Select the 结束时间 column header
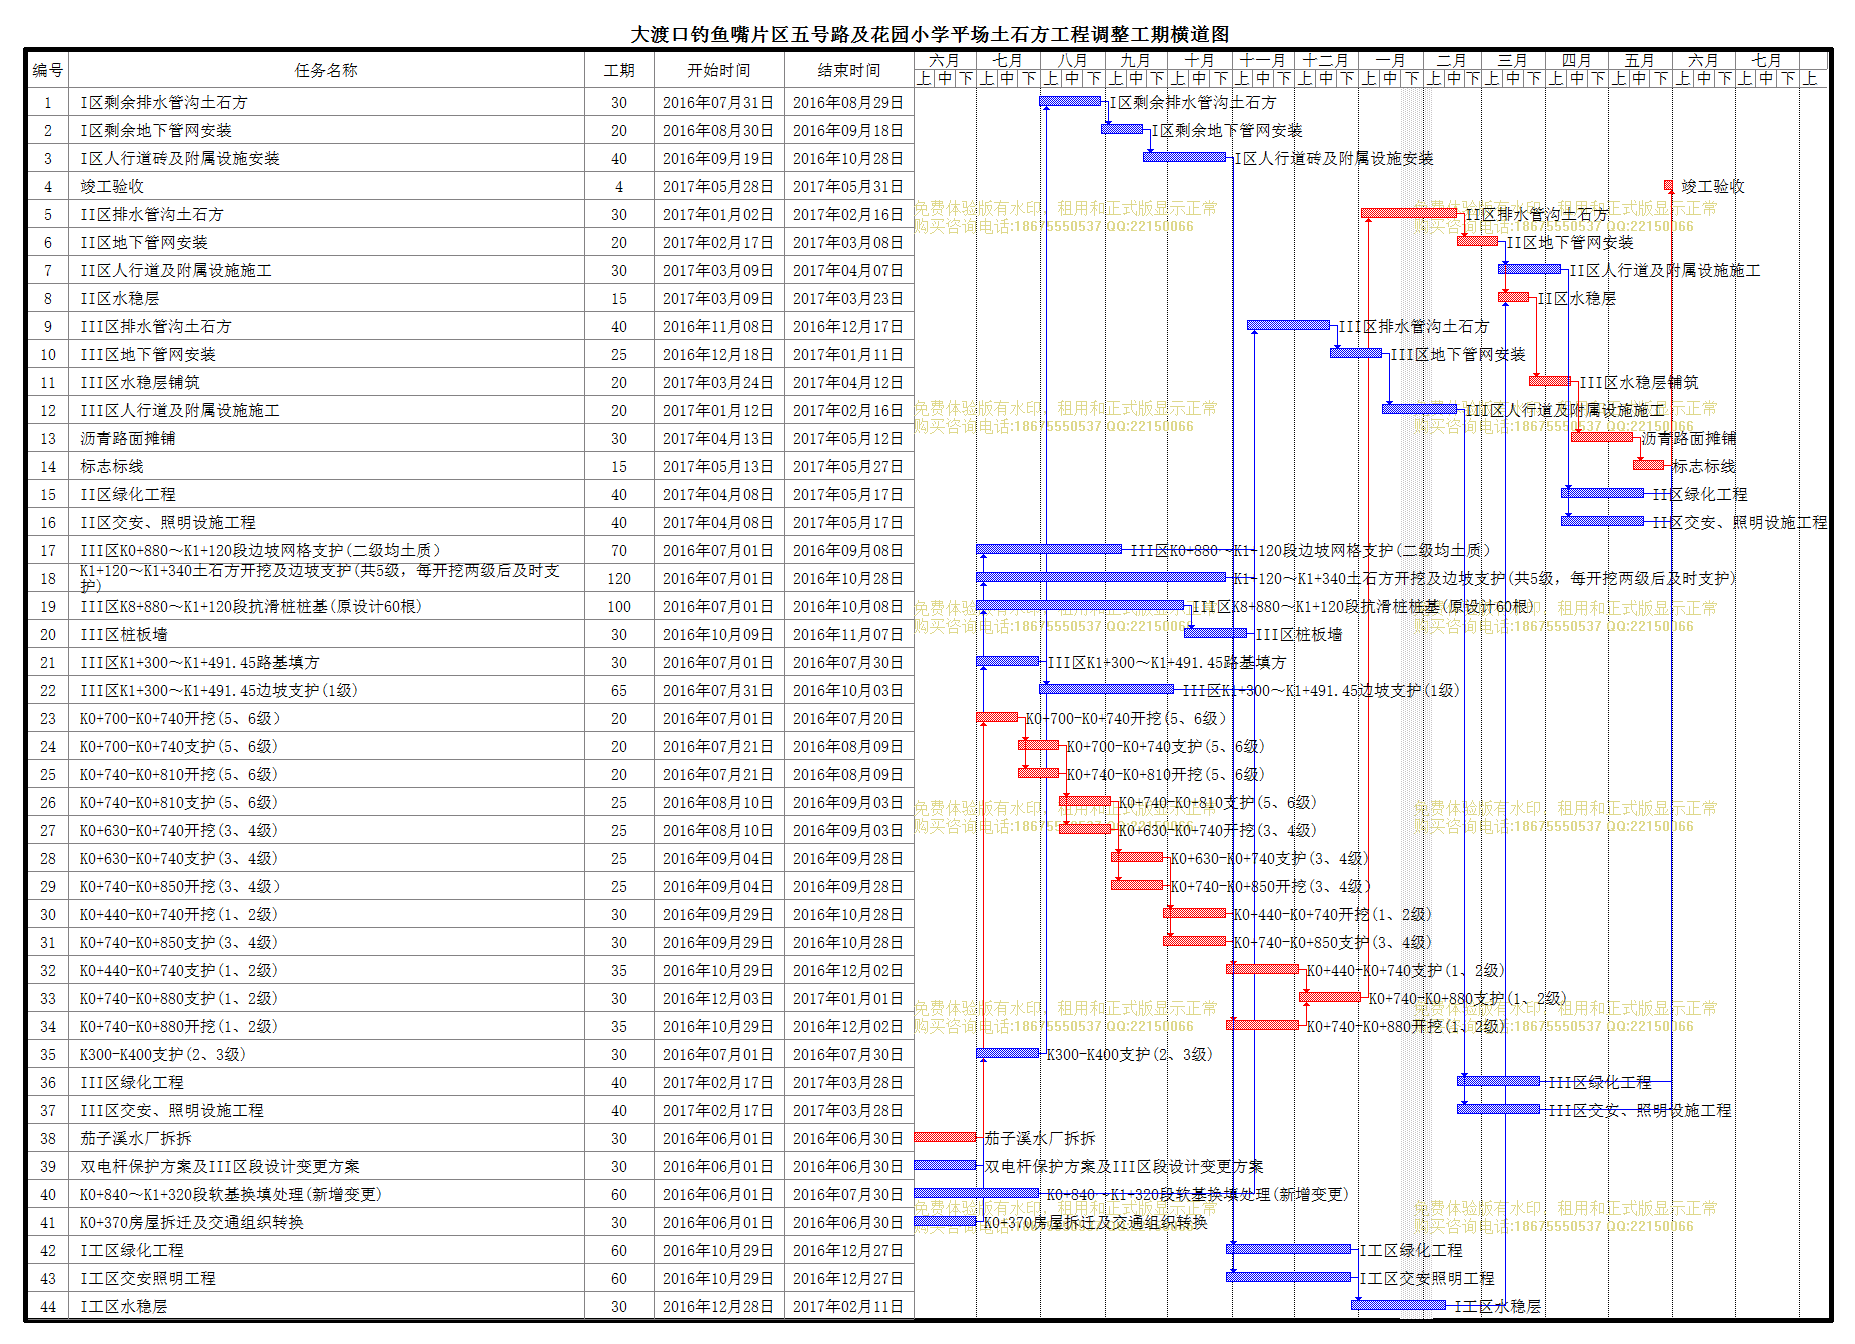Viewport: 1855px width, 1344px height. click(849, 70)
